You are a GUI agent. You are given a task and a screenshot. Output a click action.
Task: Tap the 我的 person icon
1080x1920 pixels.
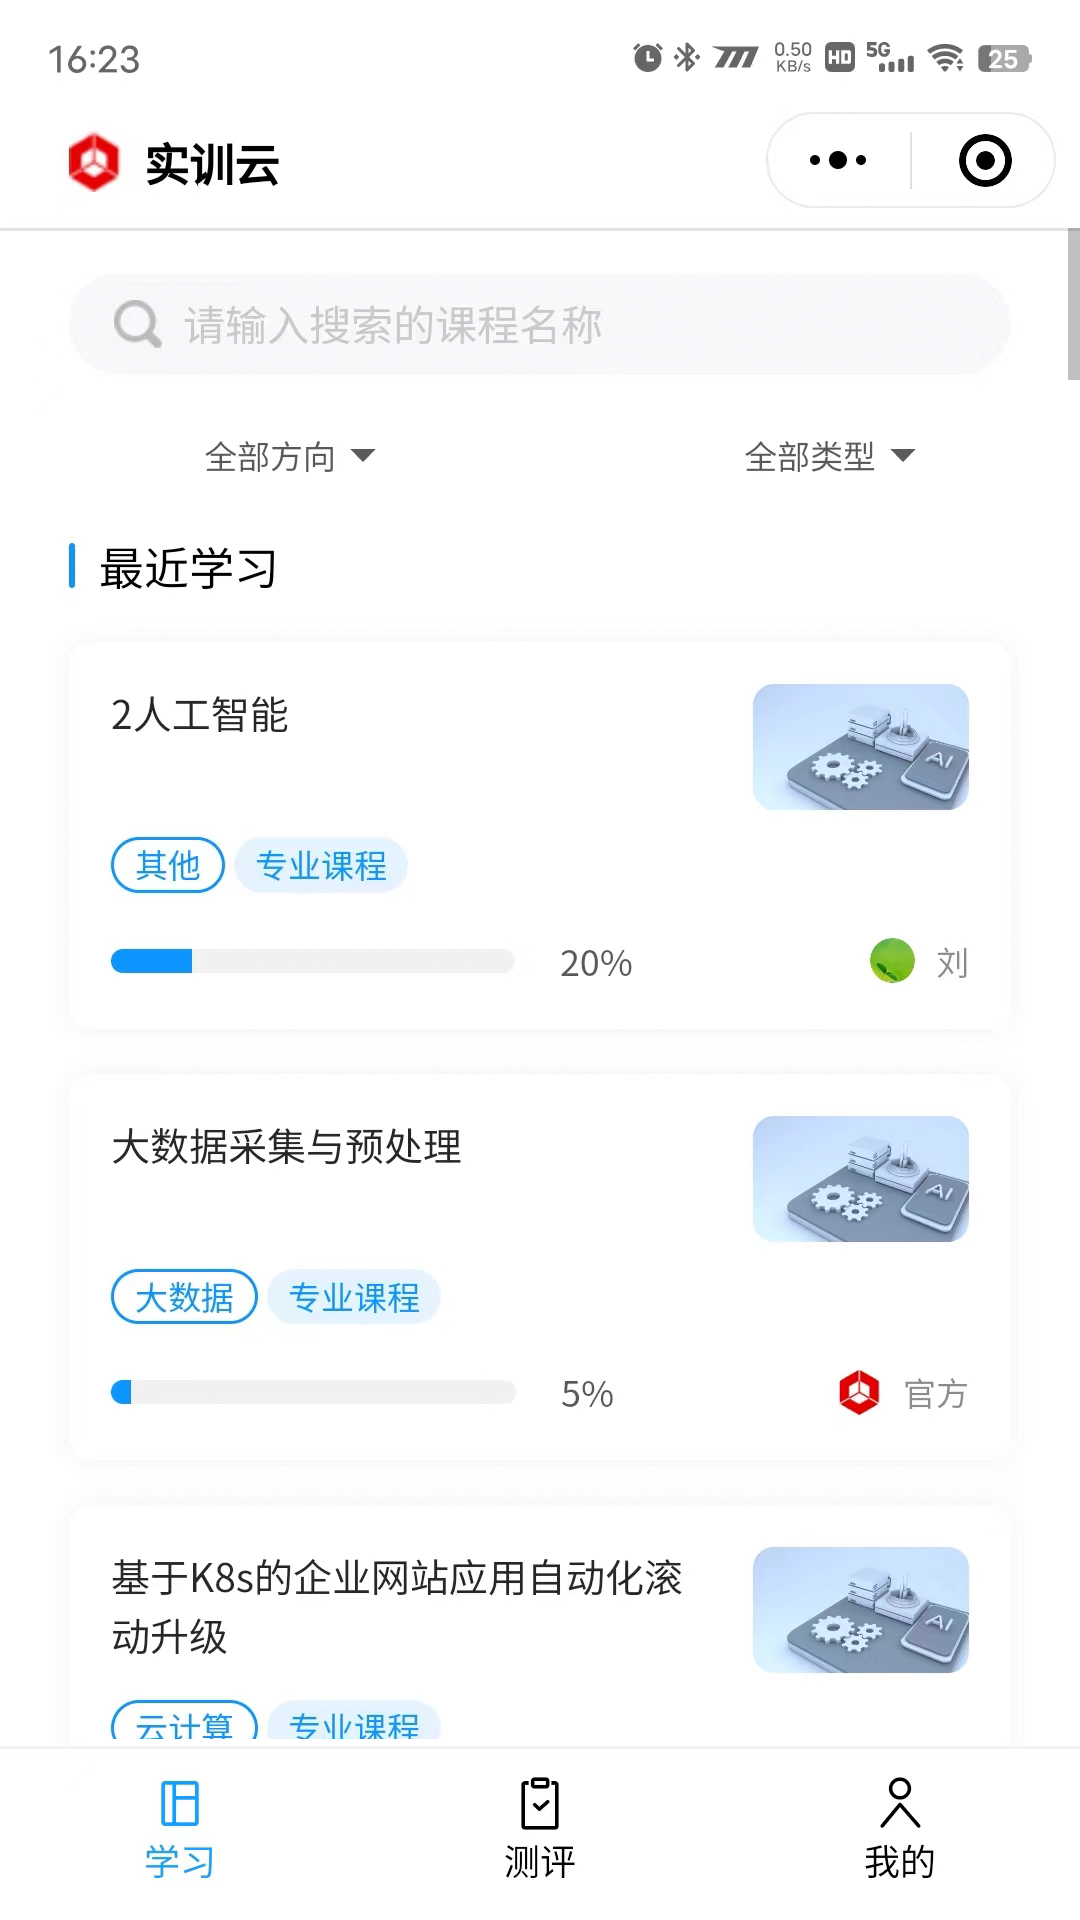[900, 1803]
